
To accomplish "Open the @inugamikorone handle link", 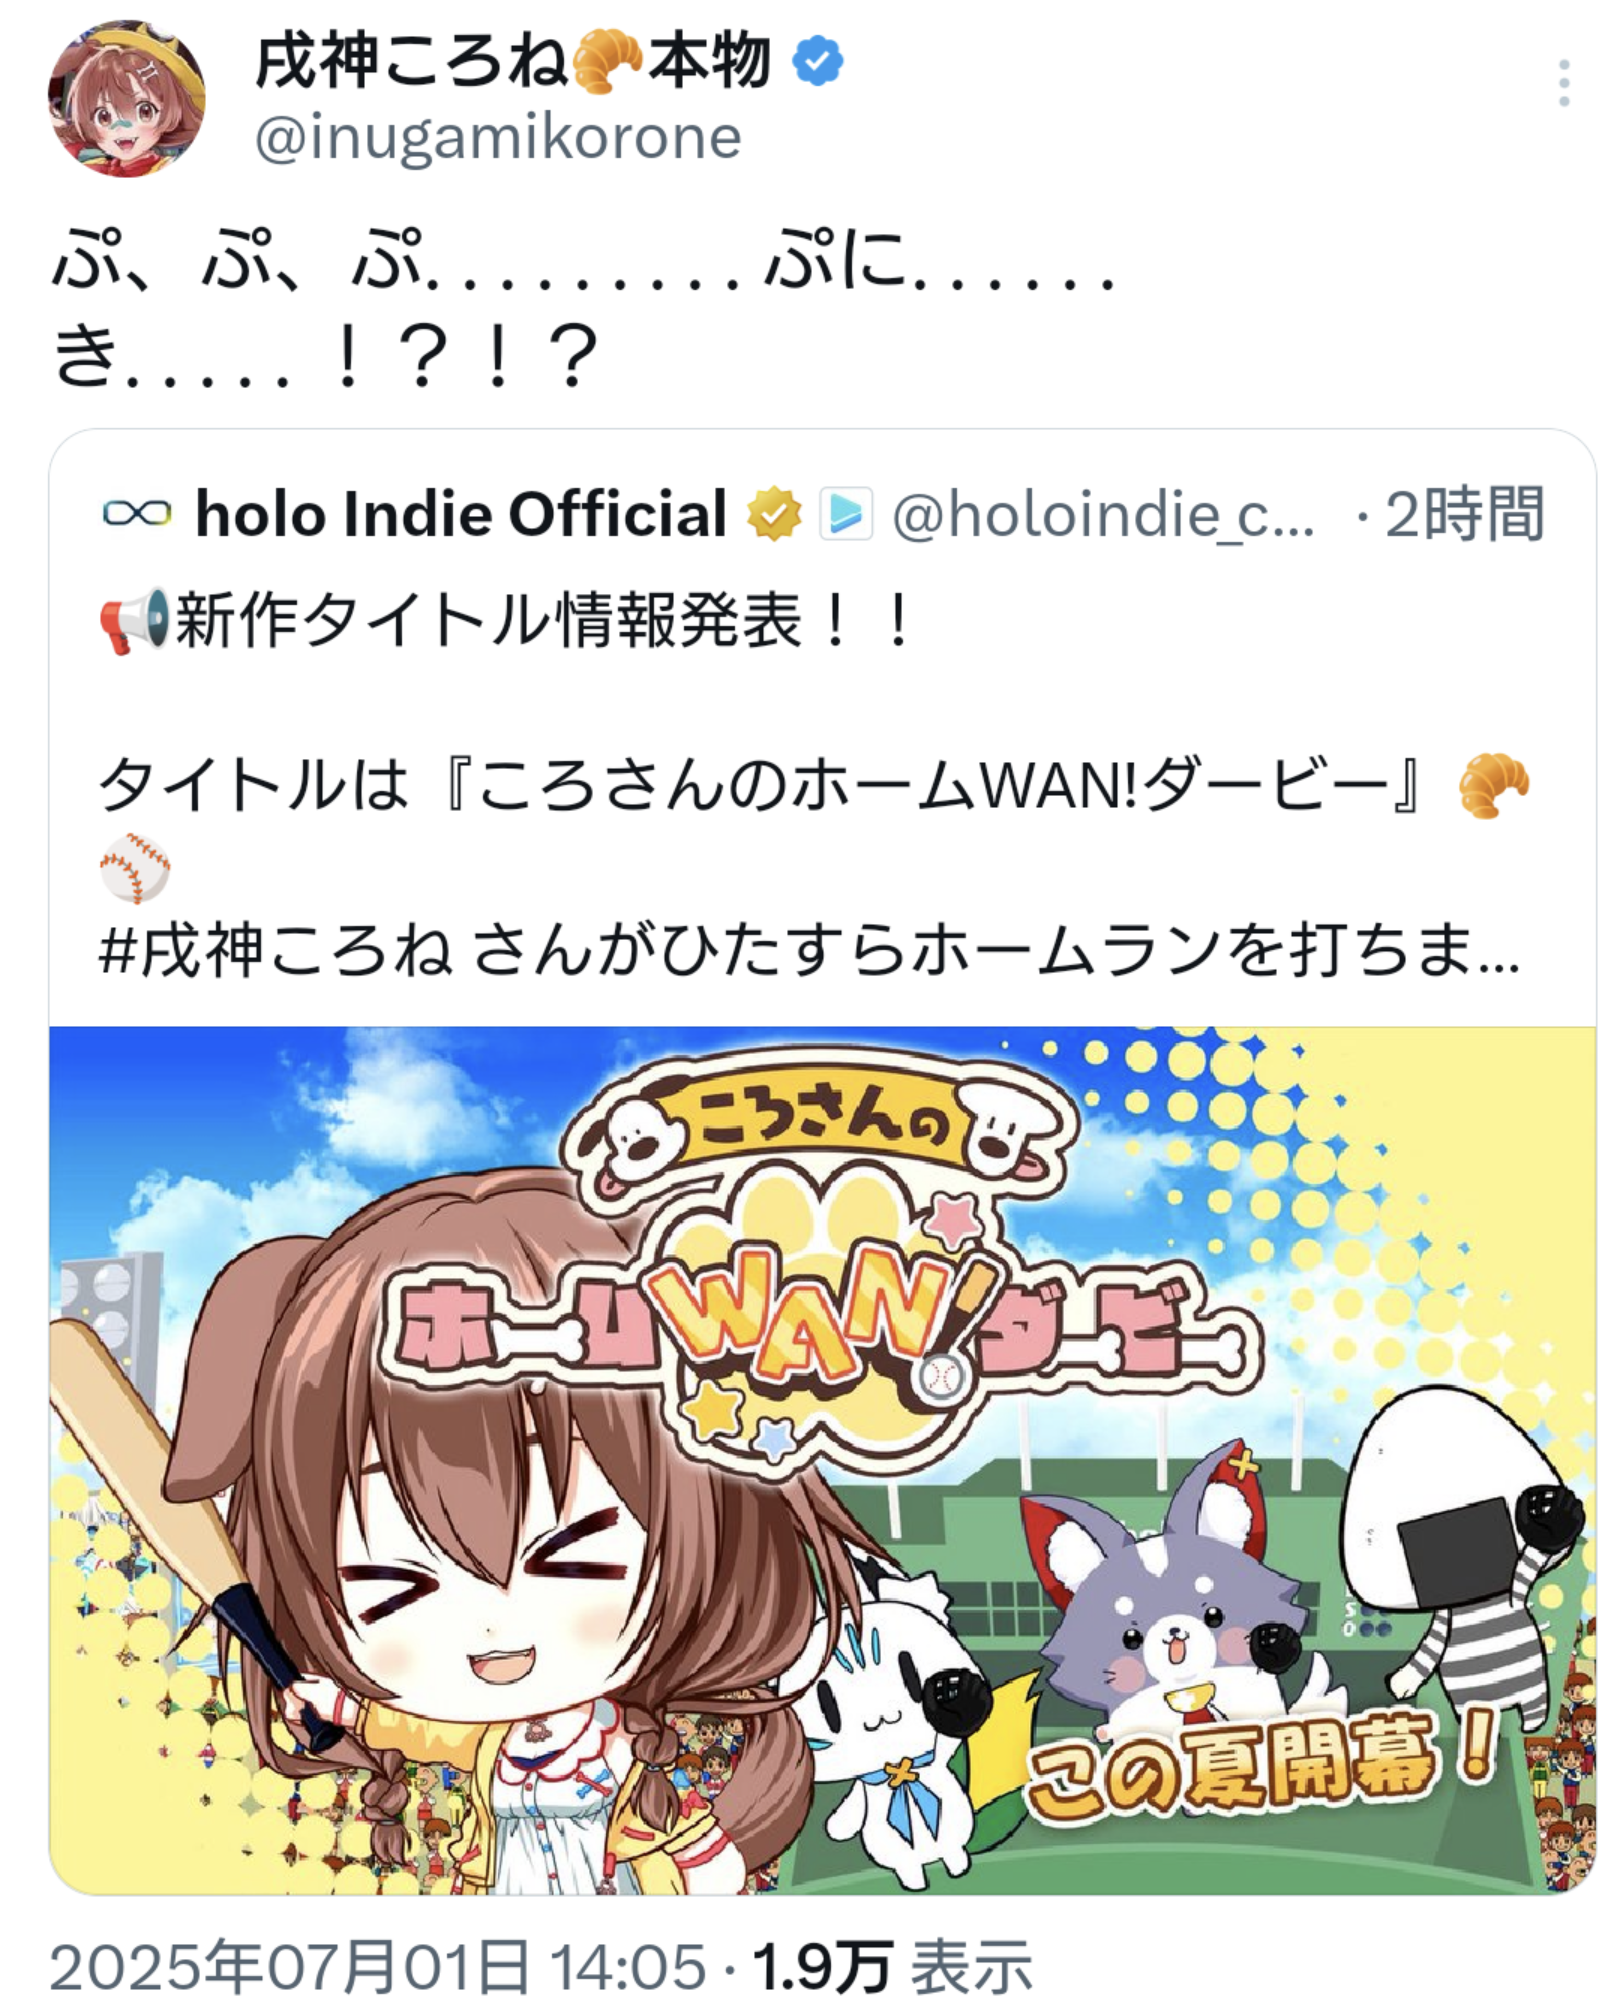I will (x=498, y=137).
